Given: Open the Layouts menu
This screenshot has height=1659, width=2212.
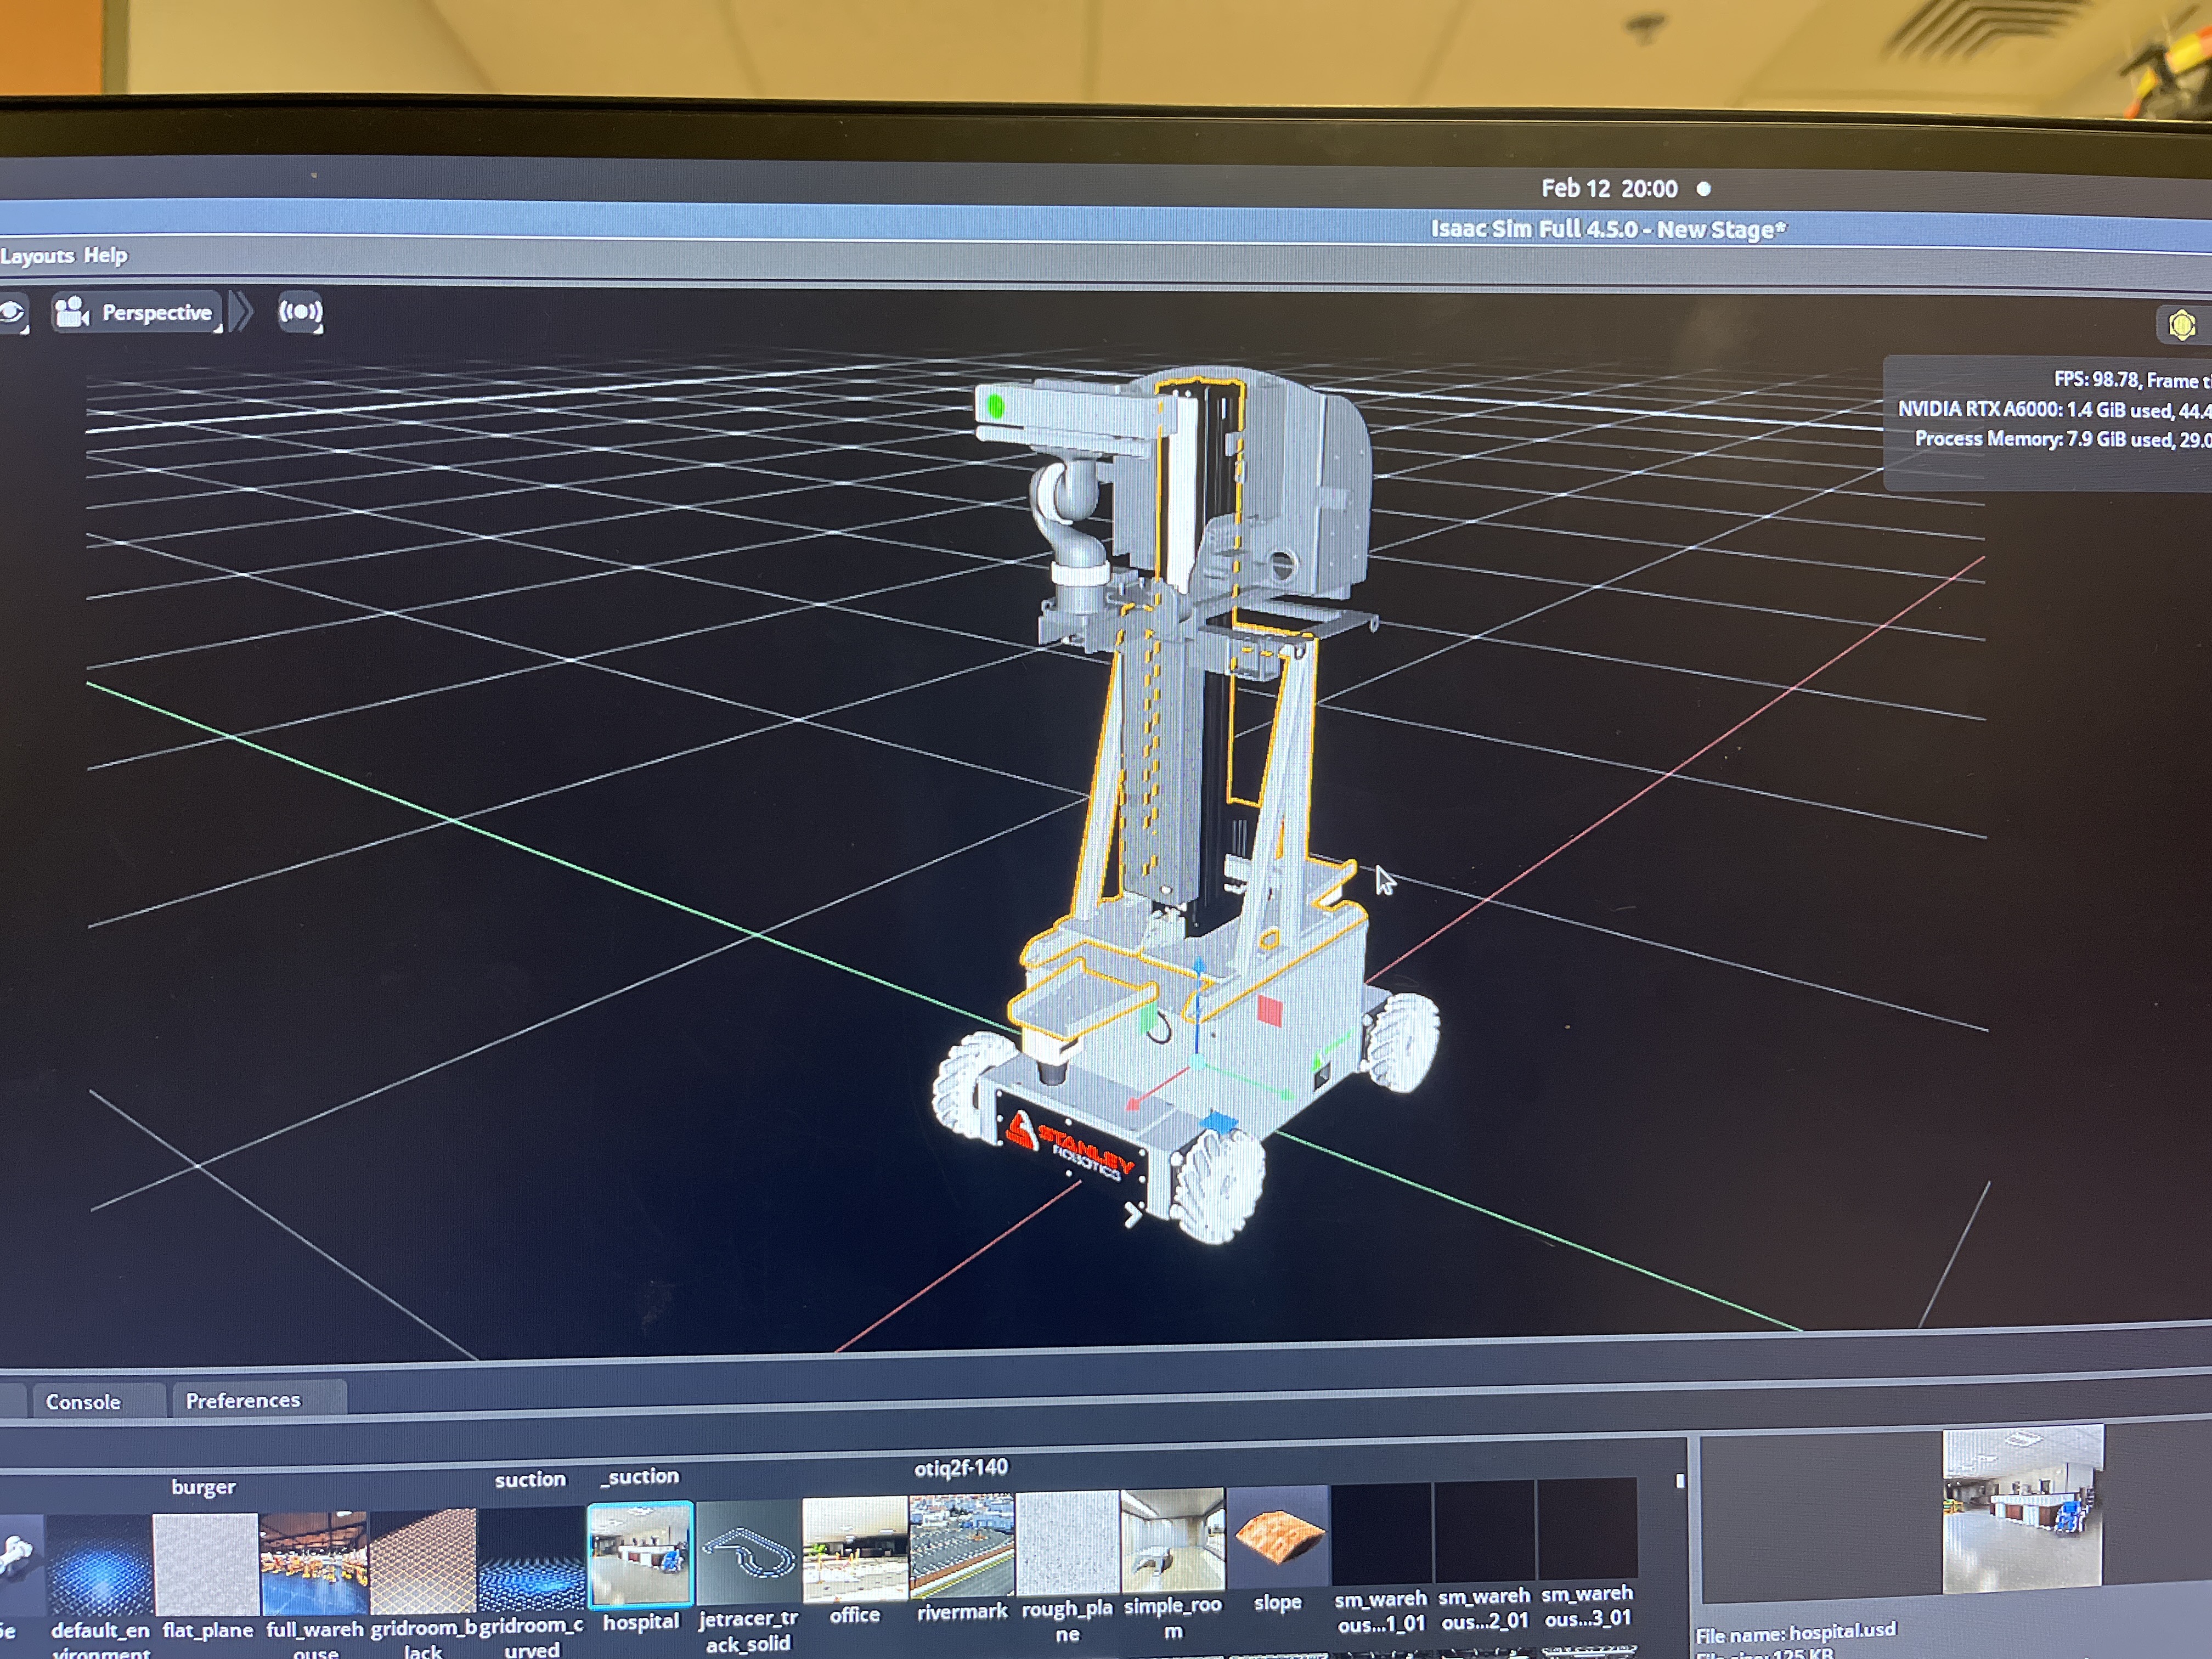Looking at the screenshot, I should [37, 256].
